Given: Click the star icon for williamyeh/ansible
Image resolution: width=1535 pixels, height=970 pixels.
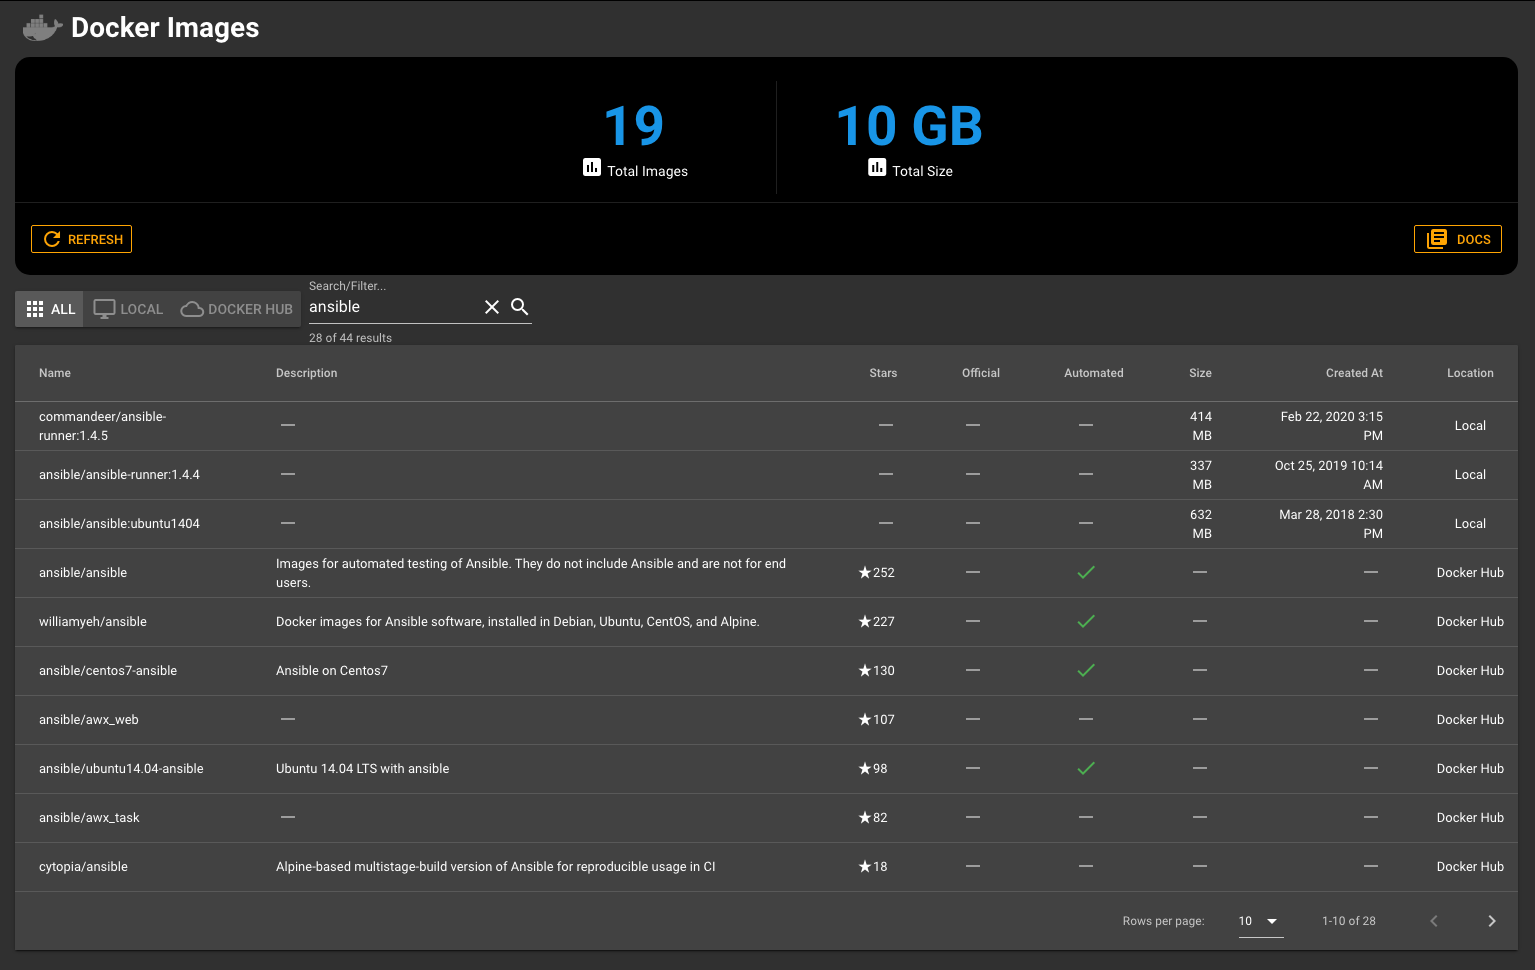Looking at the screenshot, I should point(865,622).
